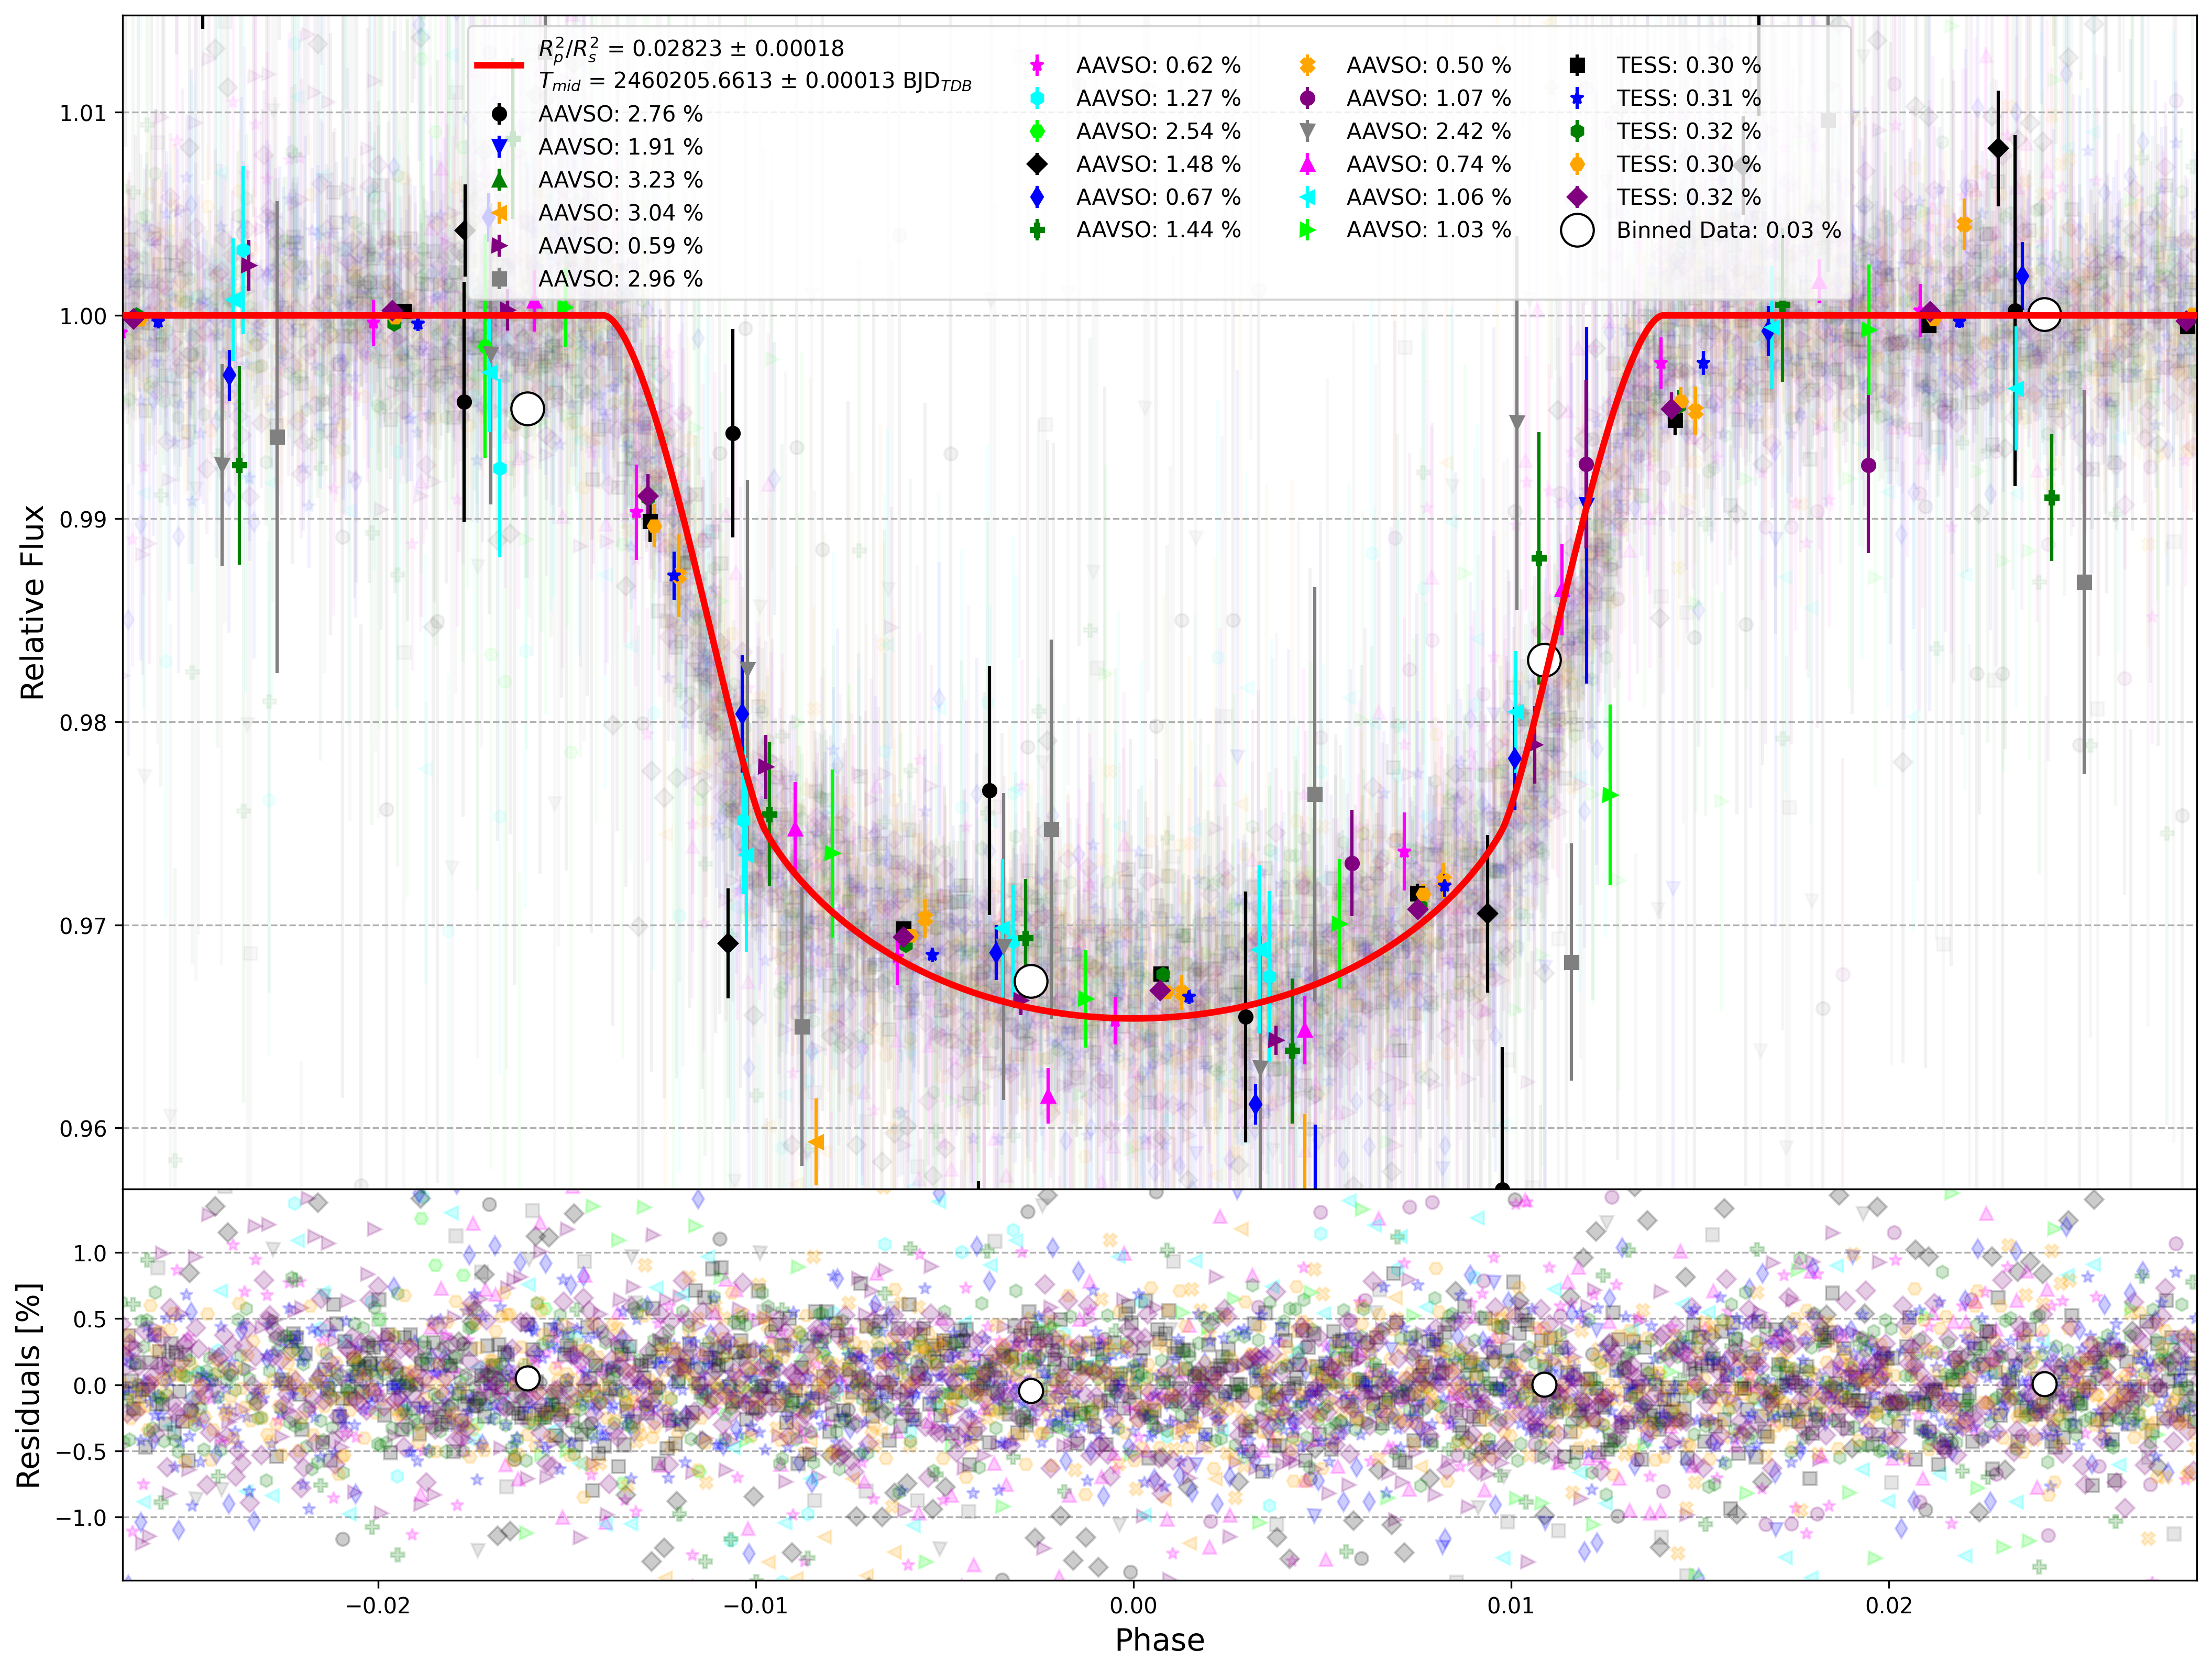Screen dimensions: 2212x1672
Task: Pick the magenta up-triangle marker for AAVSO: 0.74 %
Action: click(x=1307, y=164)
